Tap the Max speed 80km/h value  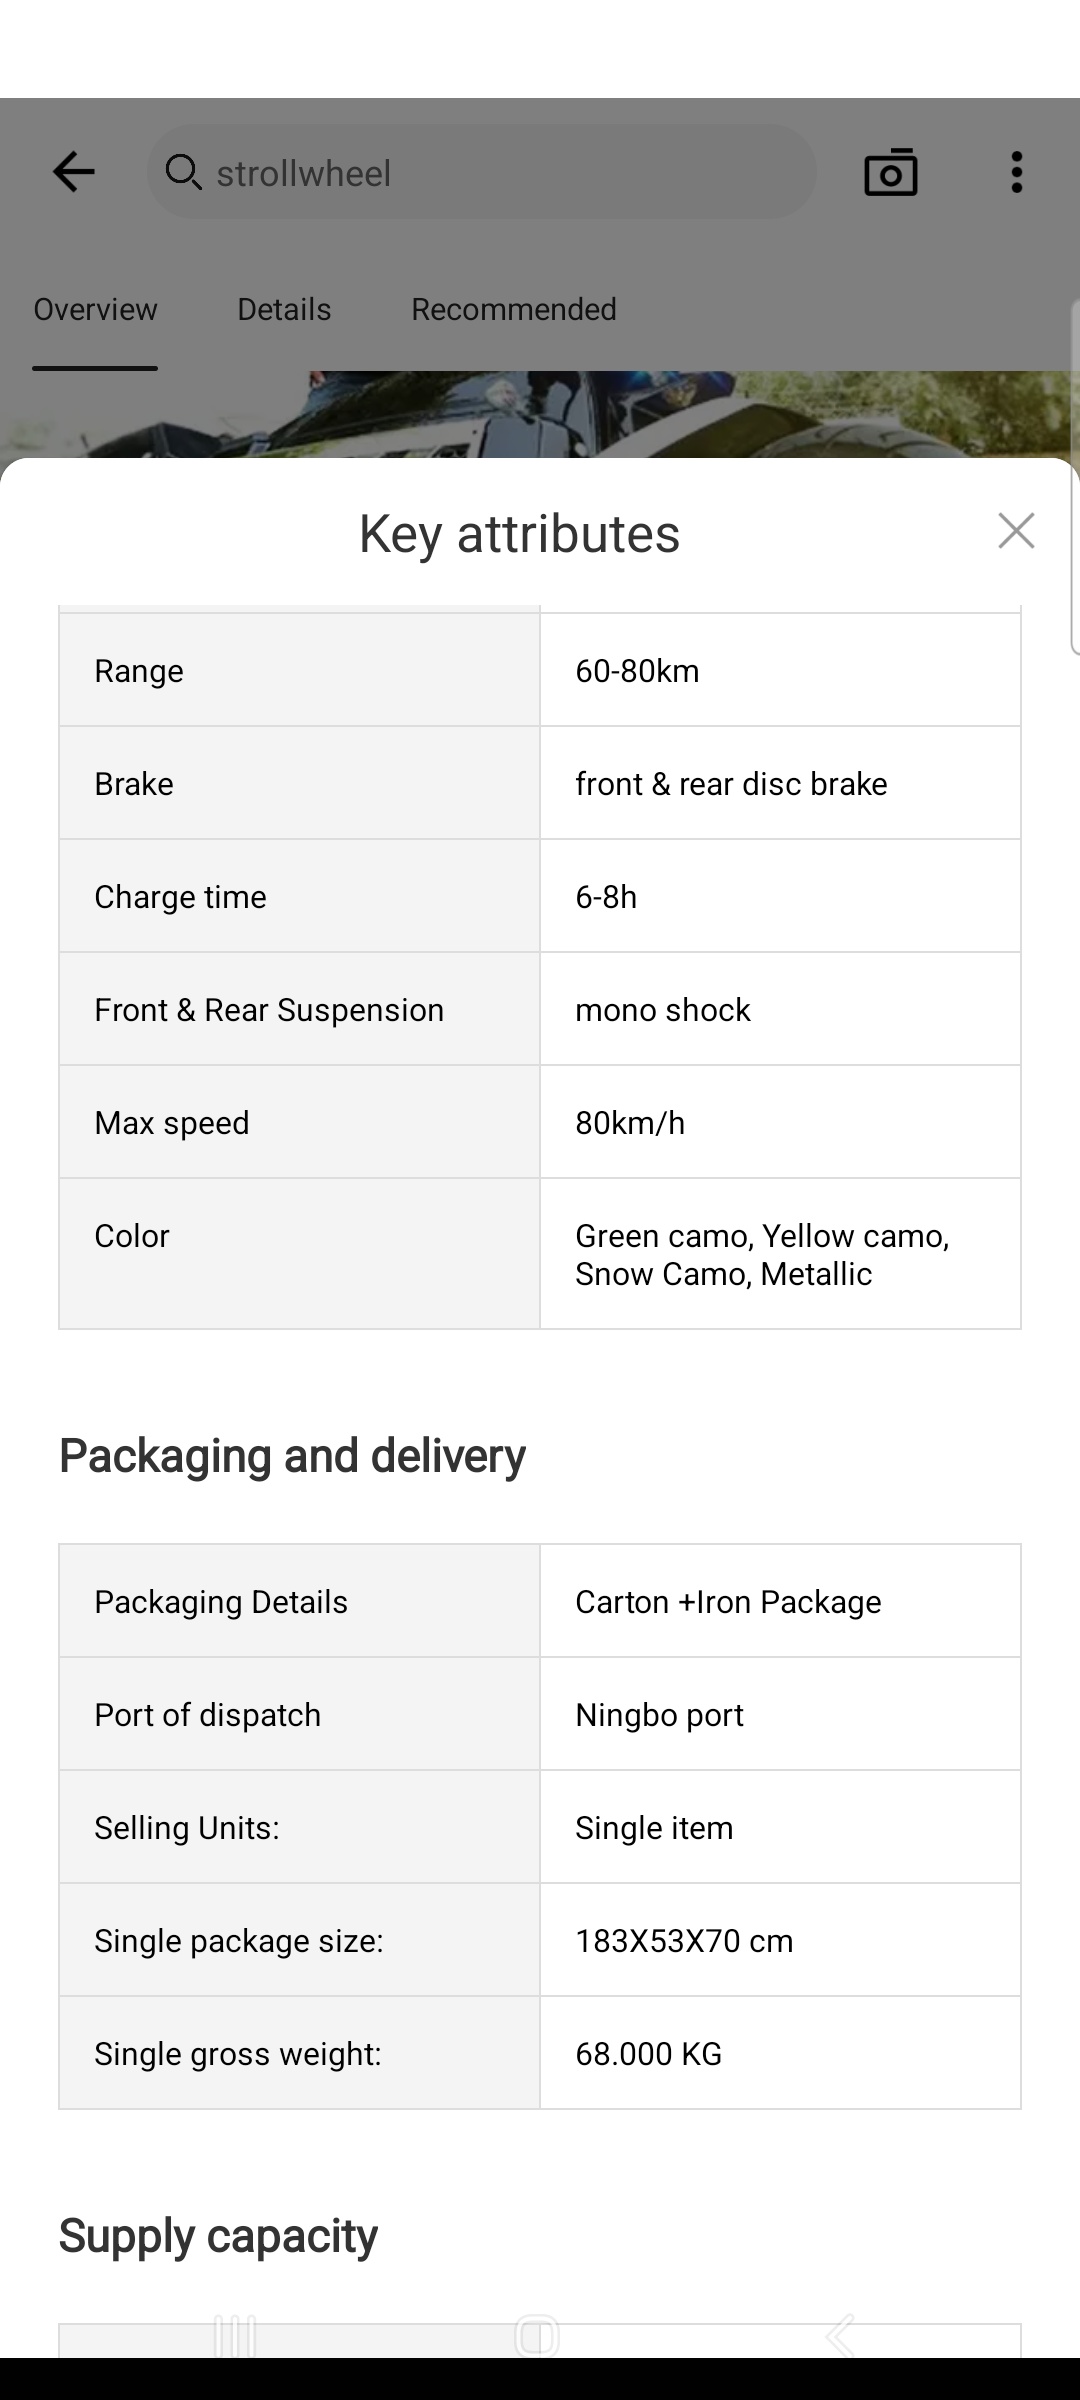click(630, 1123)
